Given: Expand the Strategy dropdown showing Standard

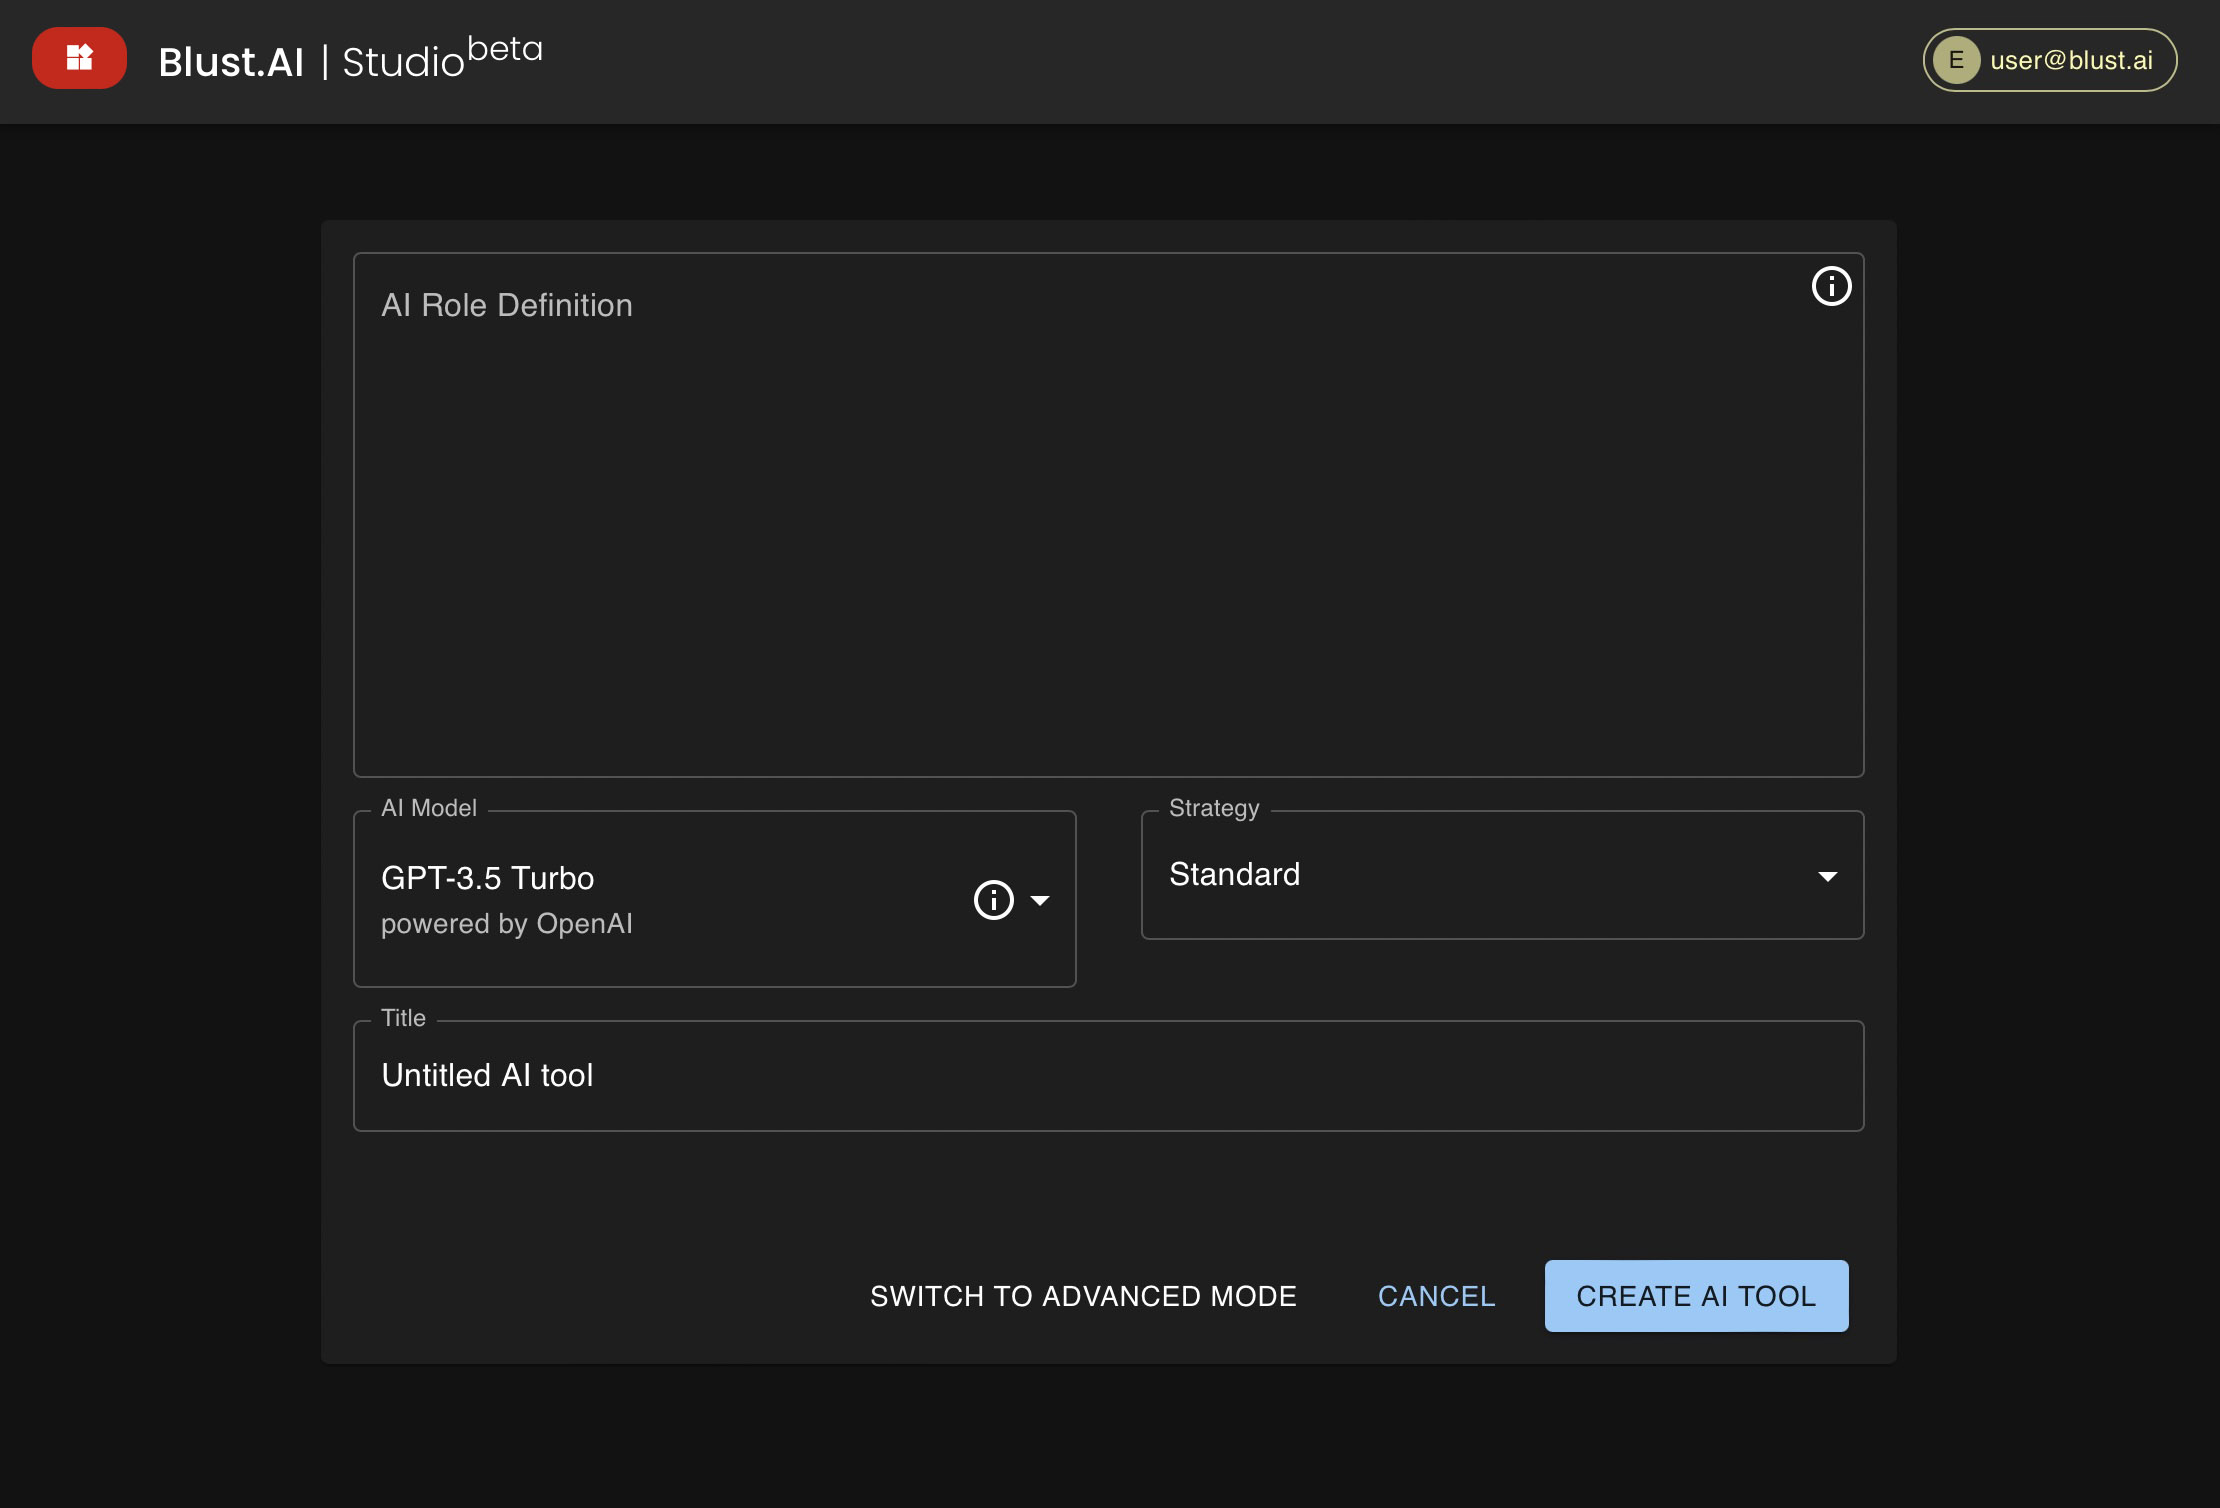Looking at the screenshot, I should (1502, 875).
